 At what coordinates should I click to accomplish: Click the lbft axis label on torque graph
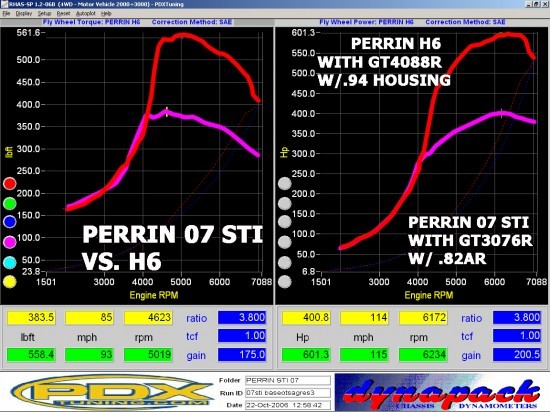[x=9, y=152]
